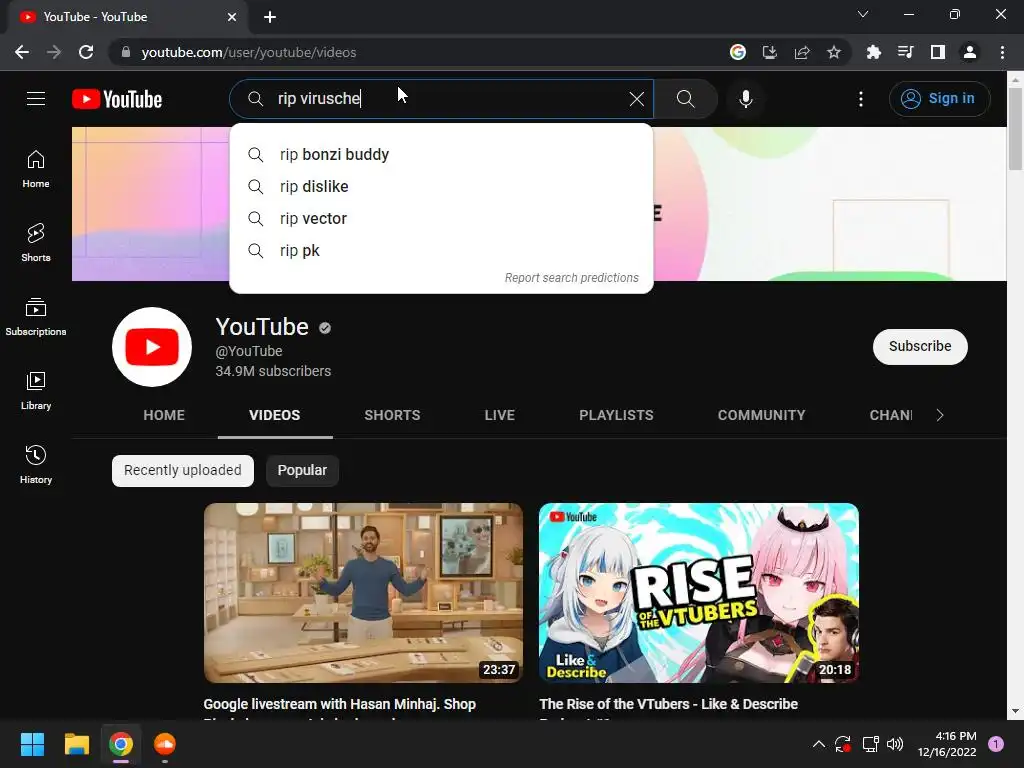Clear the search query with the X
This screenshot has width=1024, height=768.
tap(636, 99)
